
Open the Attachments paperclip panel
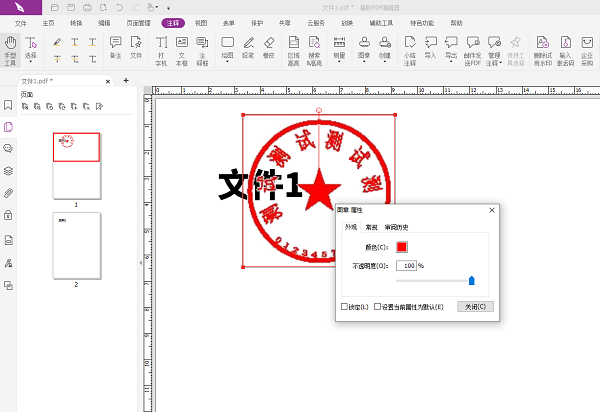pos(8,193)
